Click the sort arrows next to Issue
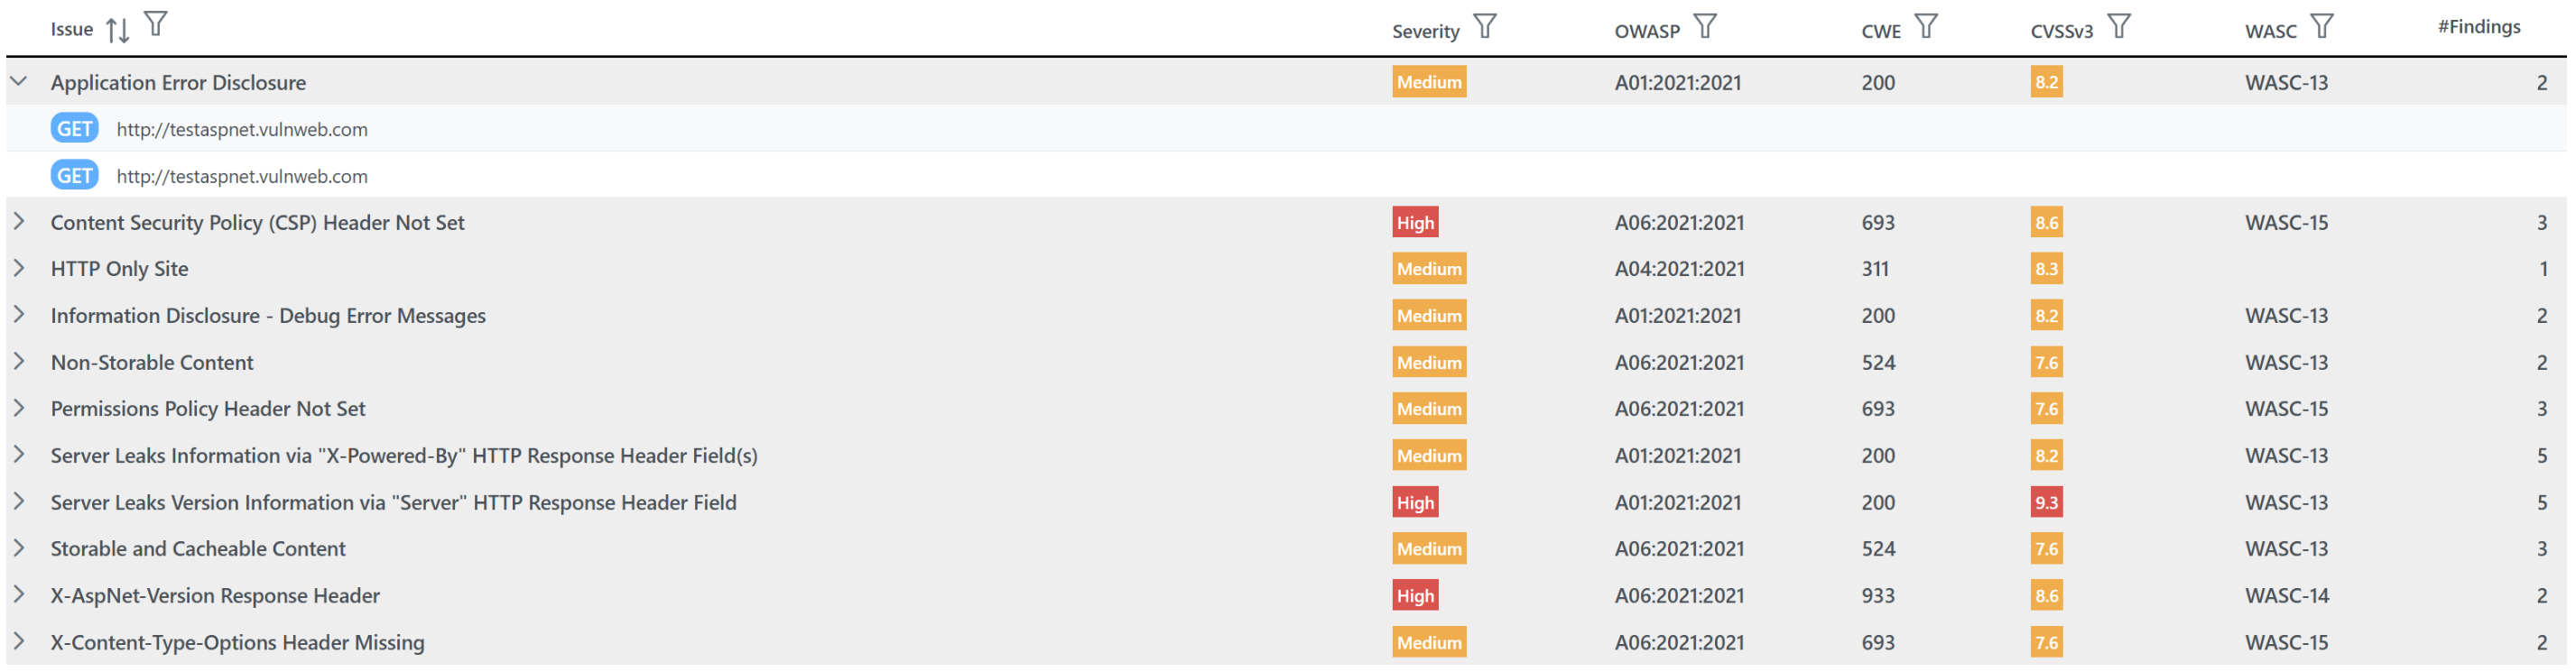 click(118, 30)
